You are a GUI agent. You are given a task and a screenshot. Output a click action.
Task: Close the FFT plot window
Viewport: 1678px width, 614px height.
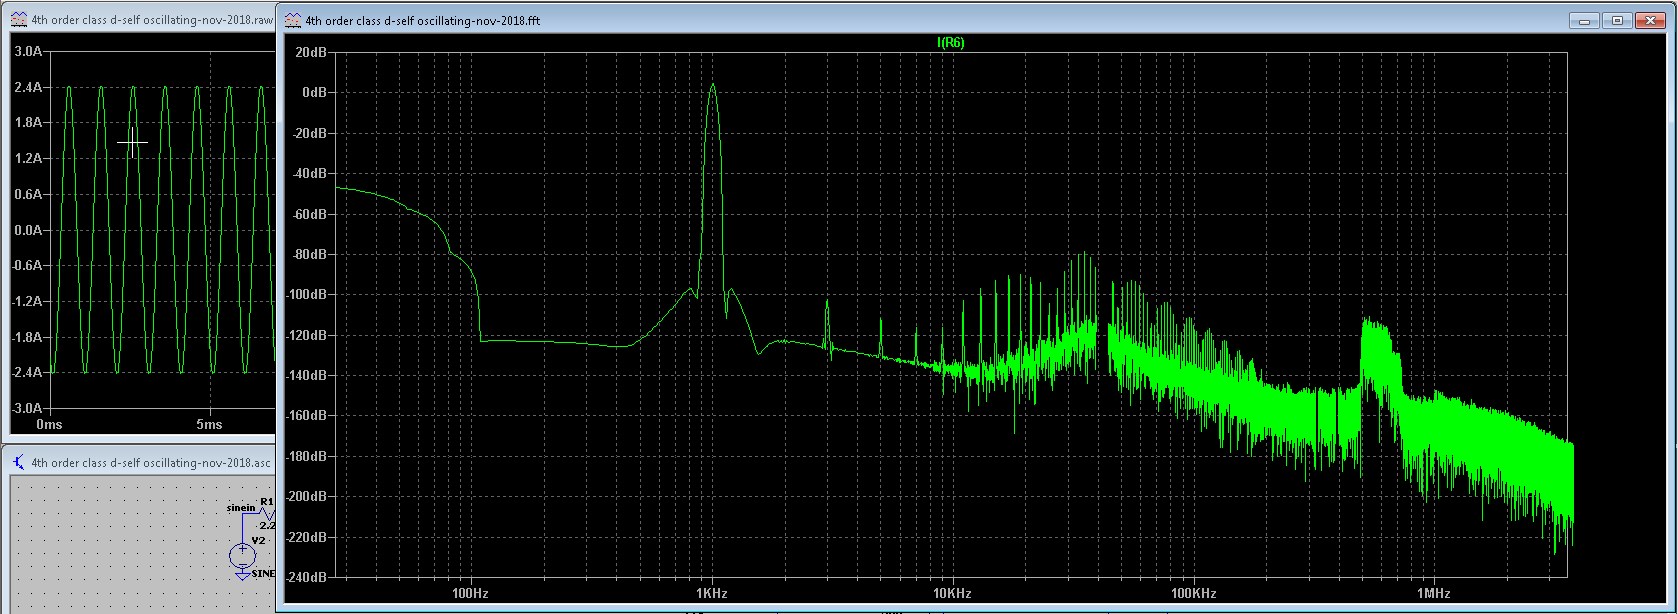pos(1650,20)
